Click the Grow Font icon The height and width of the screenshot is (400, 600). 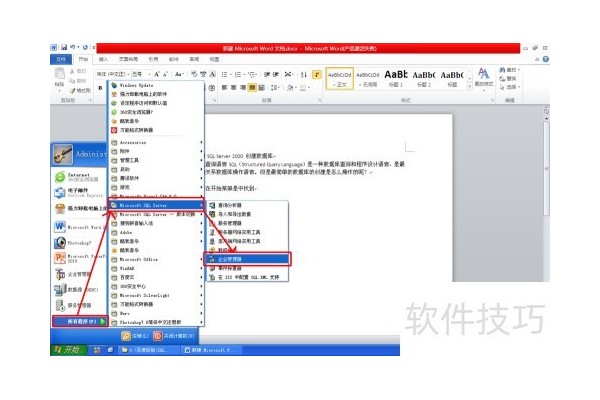[157, 74]
